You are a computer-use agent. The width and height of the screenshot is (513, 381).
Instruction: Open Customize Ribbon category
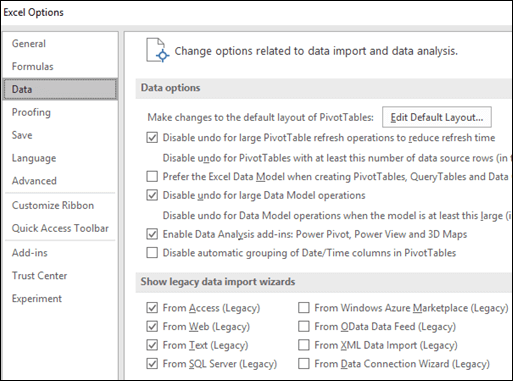[x=53, y=205]
